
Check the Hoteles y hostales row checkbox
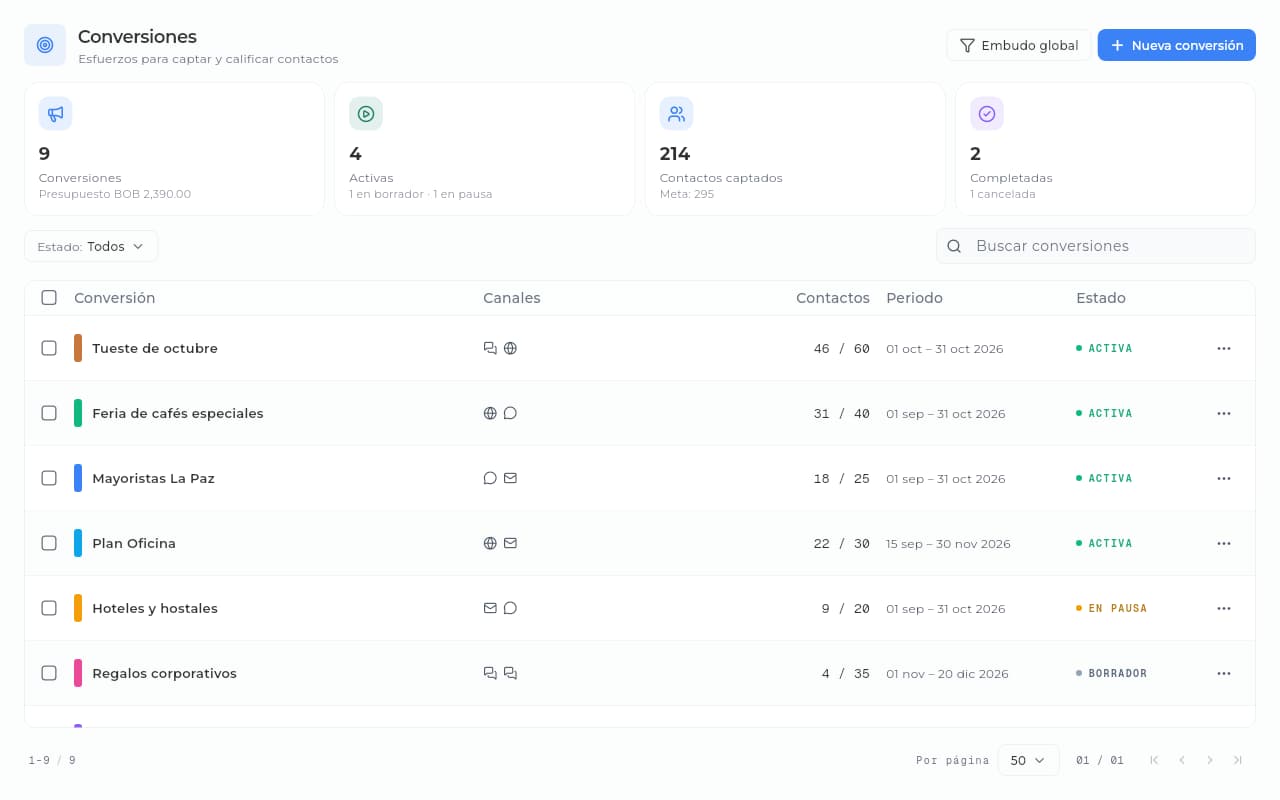(49, 608)
